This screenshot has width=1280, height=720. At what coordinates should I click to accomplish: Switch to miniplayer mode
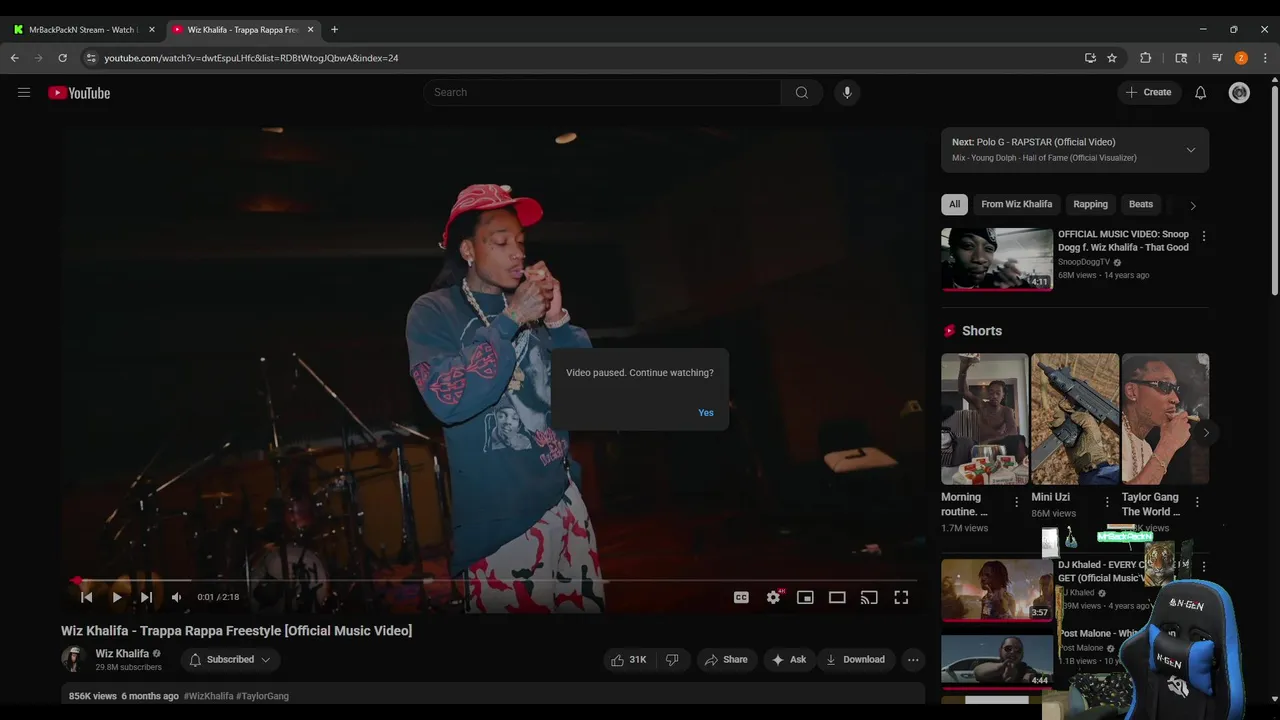tap(805, 597)
